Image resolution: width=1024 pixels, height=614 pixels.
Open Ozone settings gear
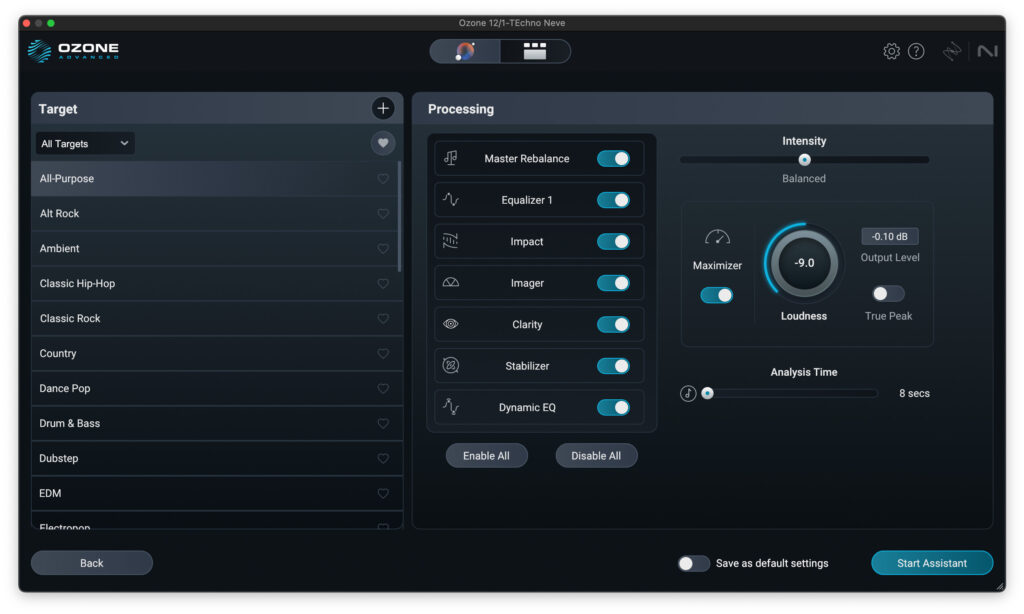(x=891, y=51)
